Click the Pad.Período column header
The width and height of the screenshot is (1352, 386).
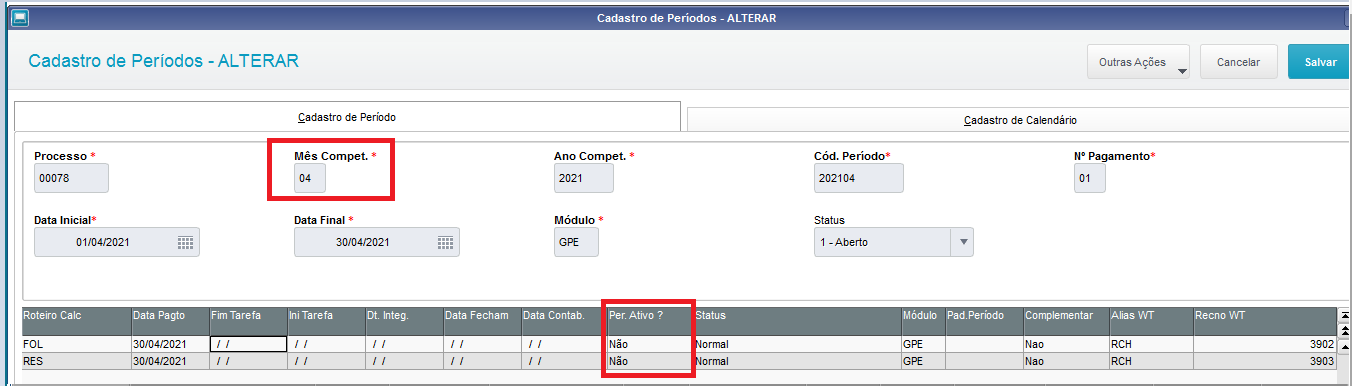click(984, 320)
